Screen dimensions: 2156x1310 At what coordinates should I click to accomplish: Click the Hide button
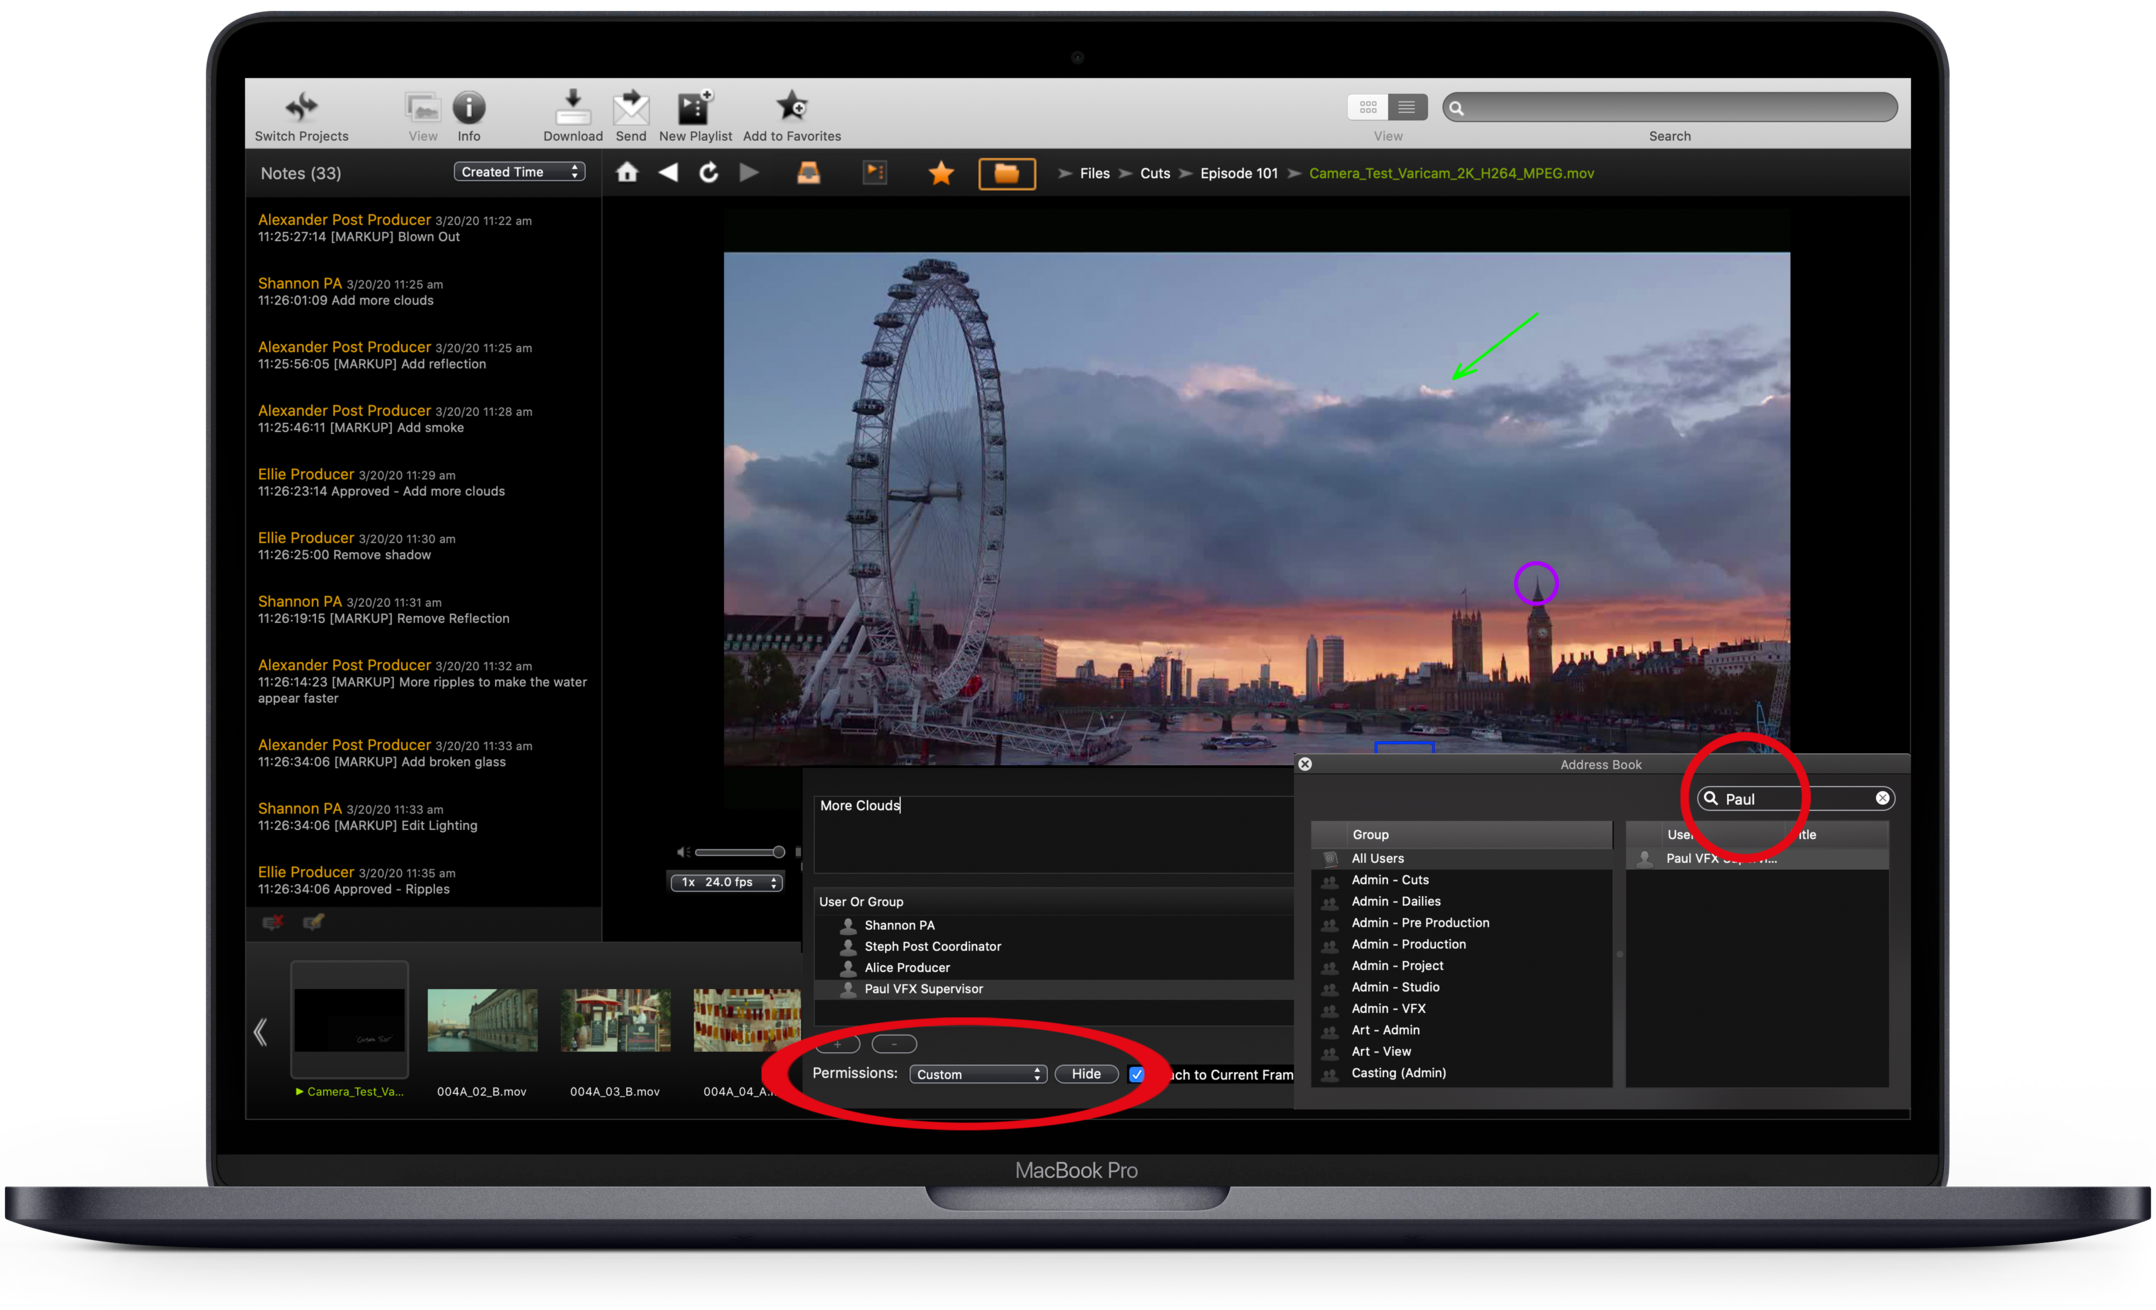[1086, 1074]
